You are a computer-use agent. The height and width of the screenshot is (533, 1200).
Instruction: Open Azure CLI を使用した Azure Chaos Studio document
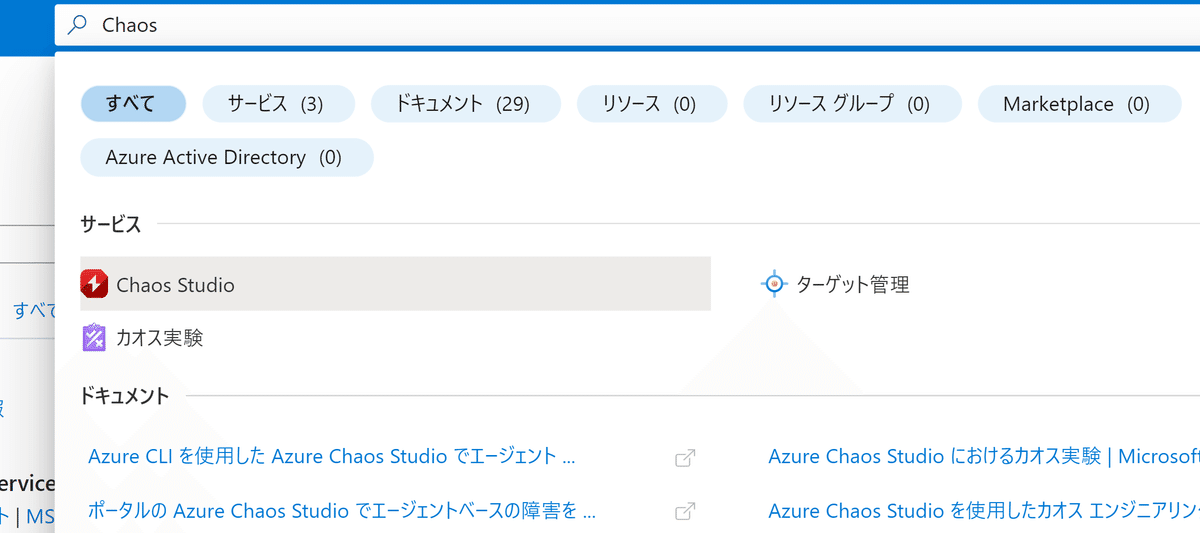pyautogui.click(x=332, y=457)
